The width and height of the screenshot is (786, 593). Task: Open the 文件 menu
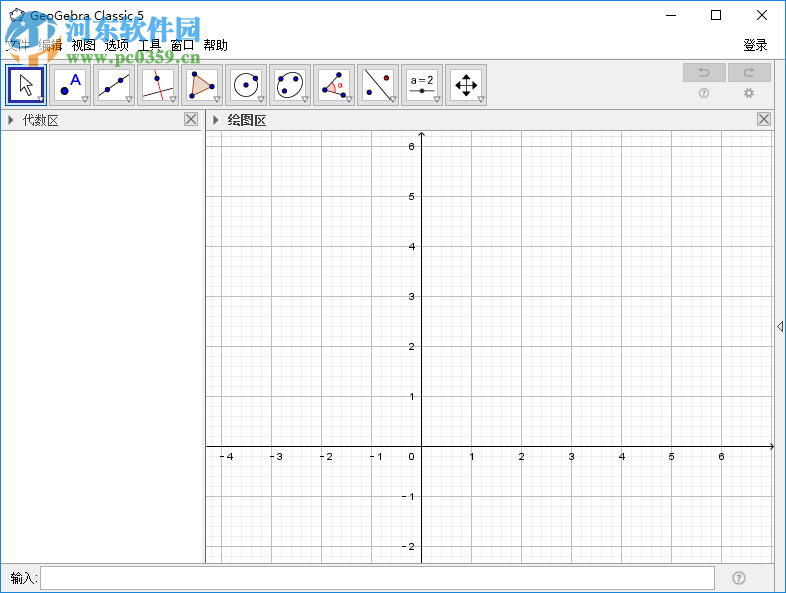click(x=18, y=45)
